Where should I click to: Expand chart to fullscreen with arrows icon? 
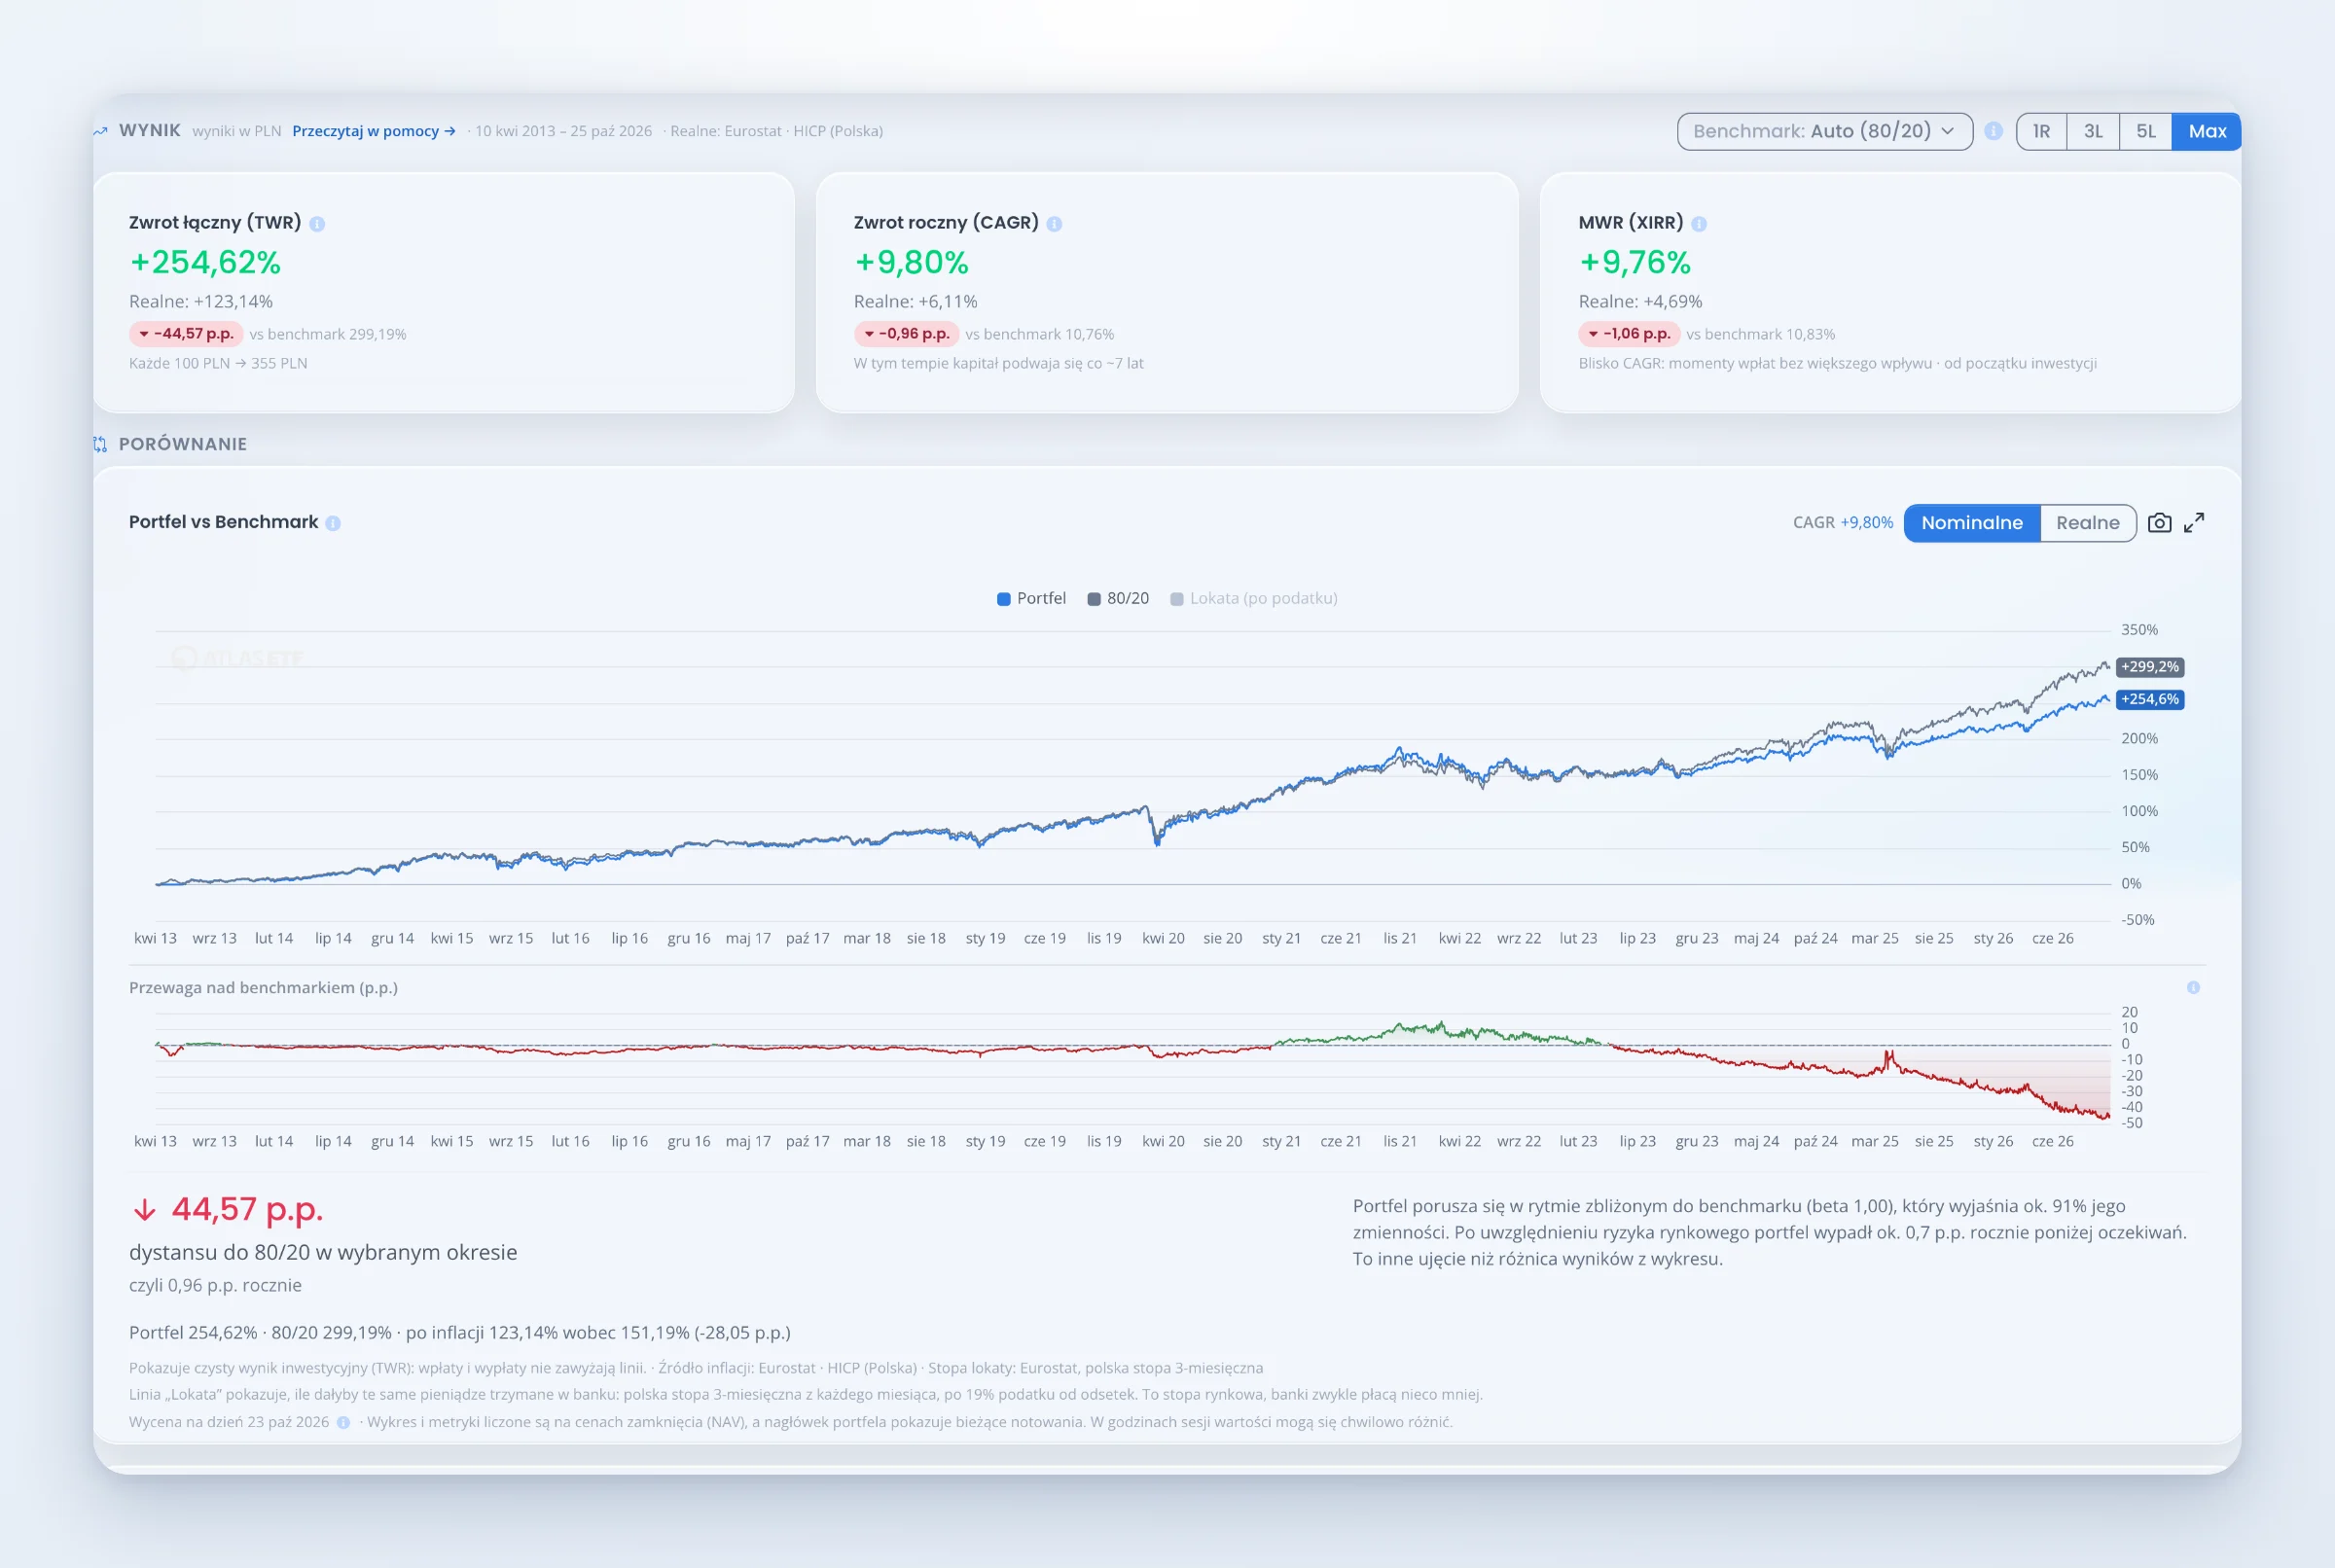(2194, 523)
